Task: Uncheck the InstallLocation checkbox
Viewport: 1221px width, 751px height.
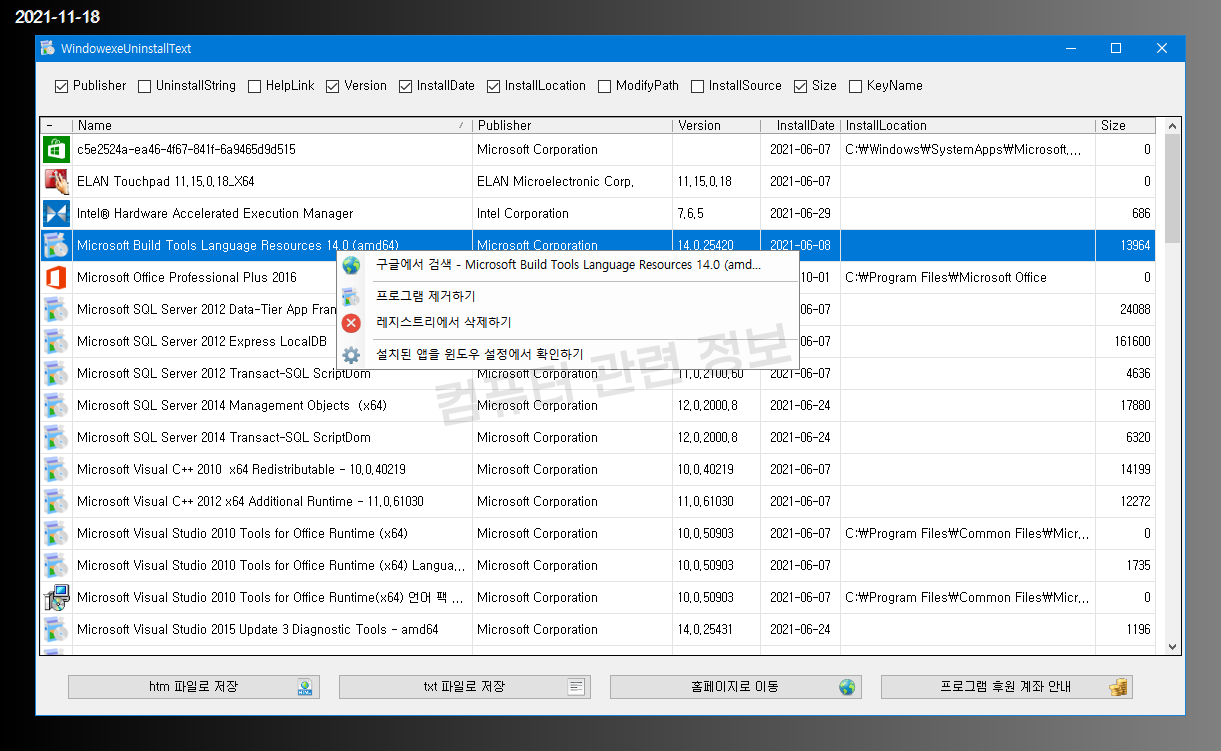Action: 493,86
